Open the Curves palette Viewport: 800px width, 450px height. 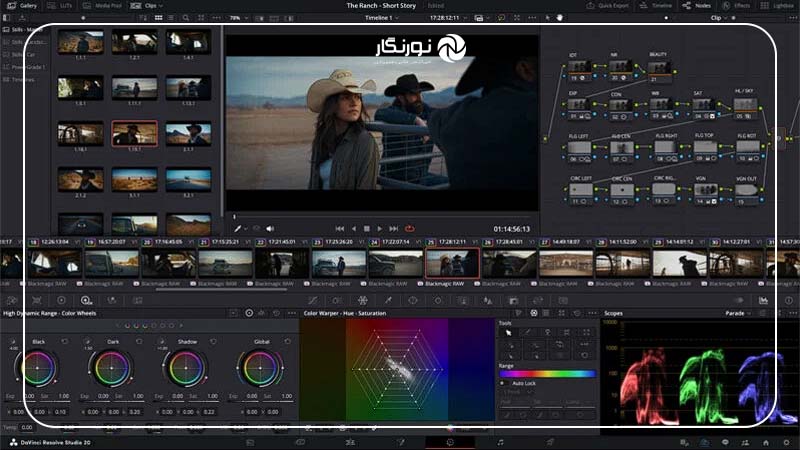coord(312,301)
